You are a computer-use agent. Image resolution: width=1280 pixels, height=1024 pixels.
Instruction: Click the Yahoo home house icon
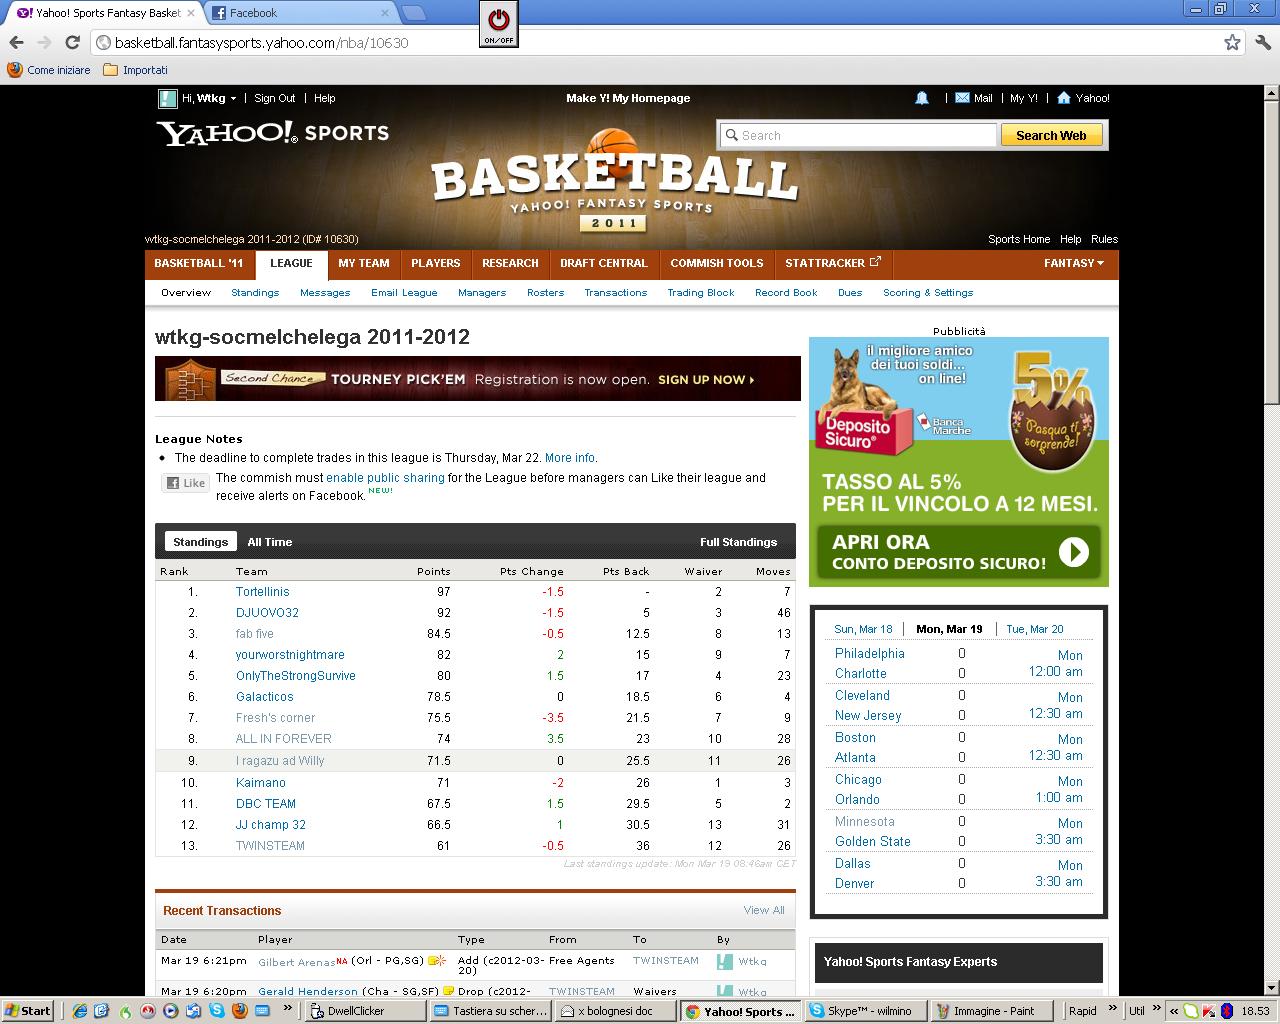click(1064, 98)
